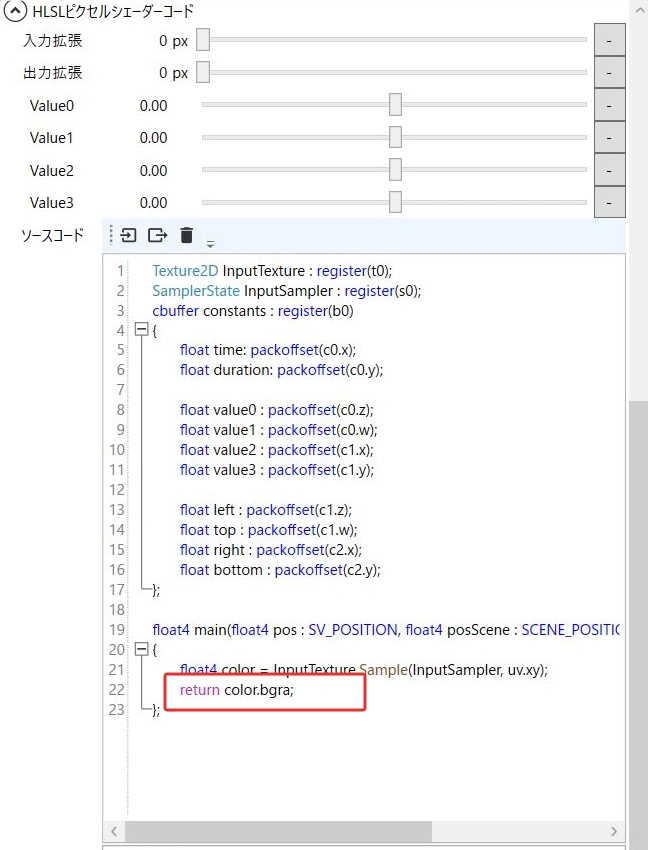
Task: Click line number 18 in the gutter
Action: coord(117,610)
